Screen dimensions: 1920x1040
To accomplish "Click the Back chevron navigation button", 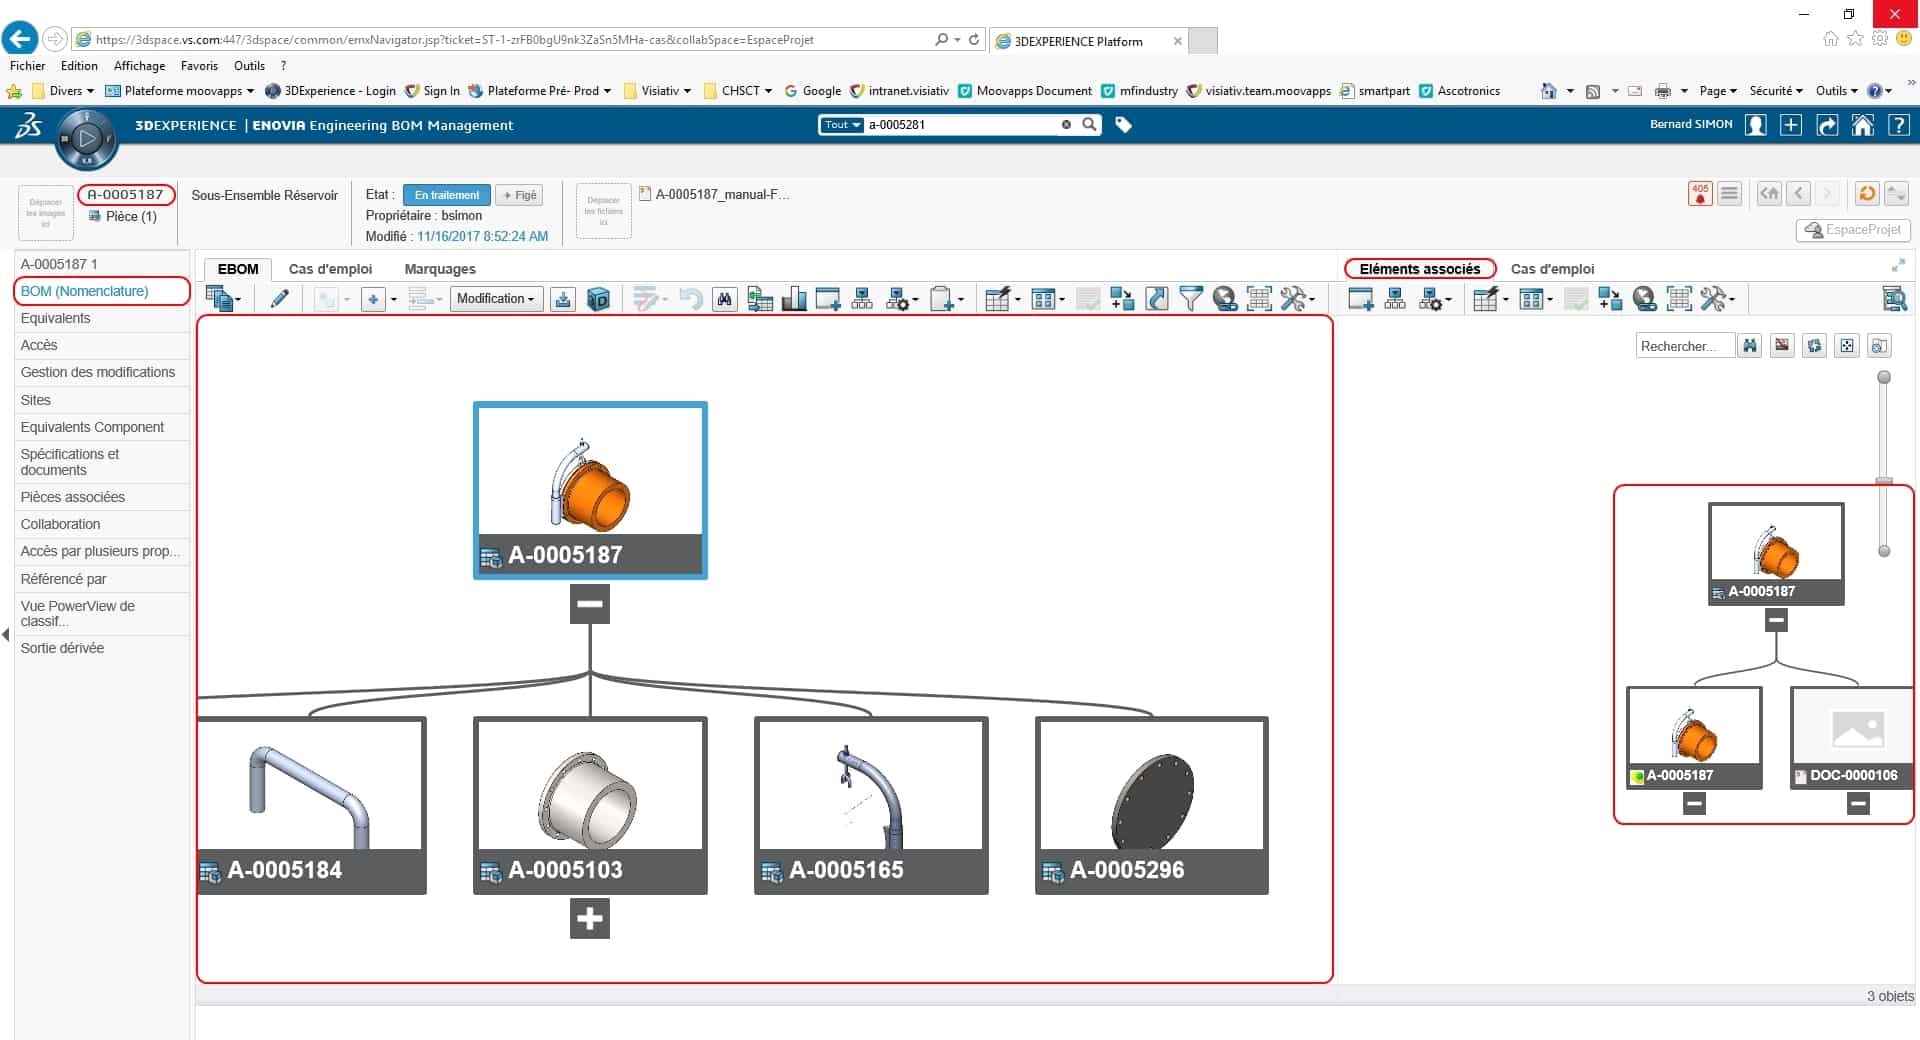I will (1799, 194).
